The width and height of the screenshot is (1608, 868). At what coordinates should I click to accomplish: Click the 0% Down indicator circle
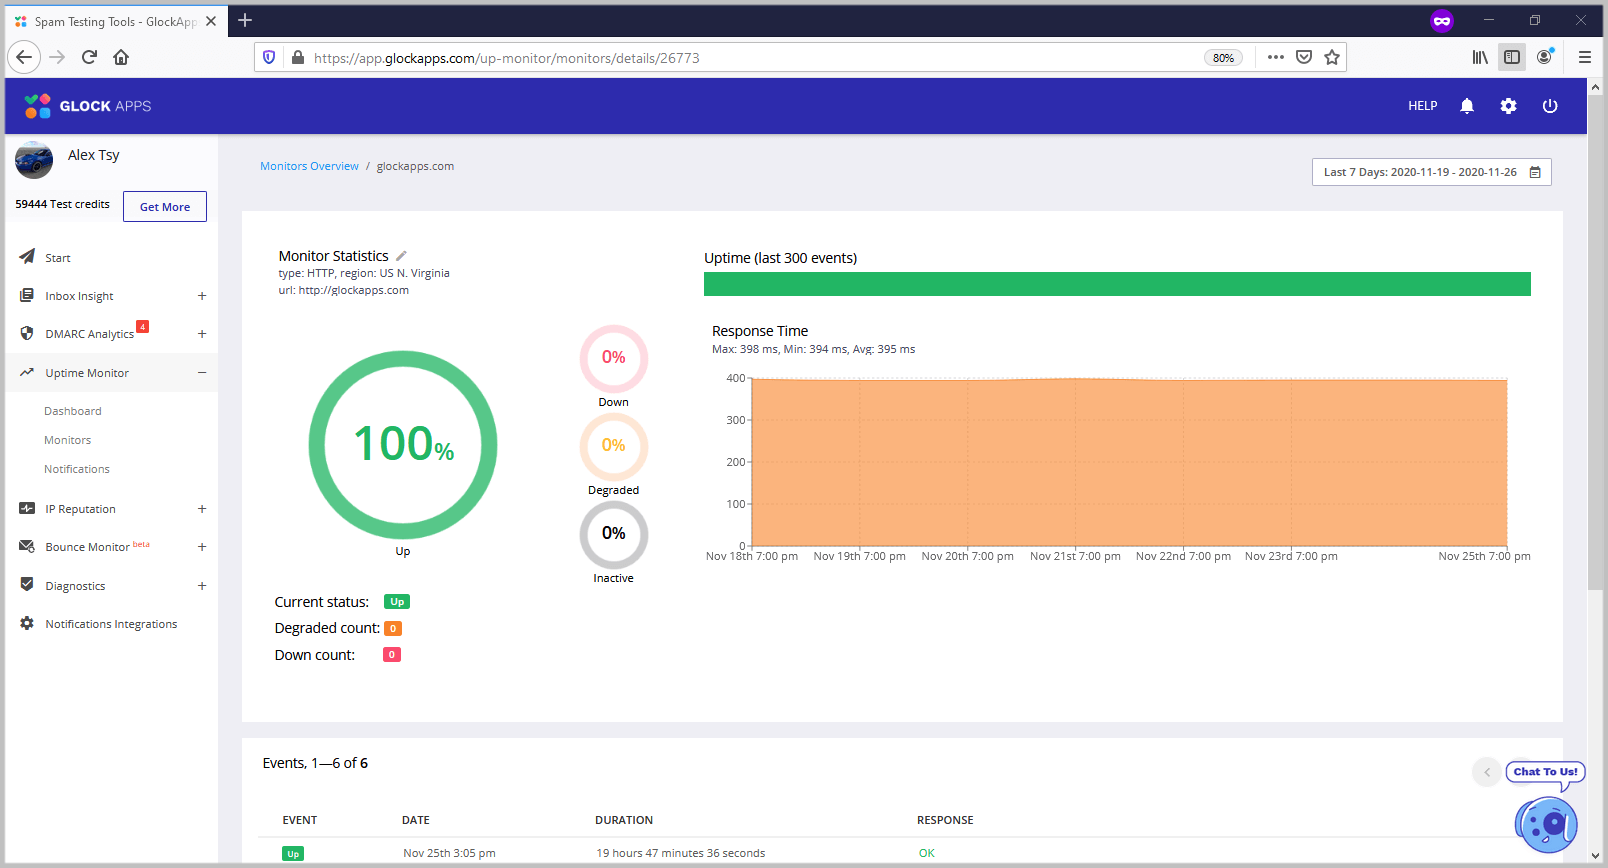[x=614, y=358]
